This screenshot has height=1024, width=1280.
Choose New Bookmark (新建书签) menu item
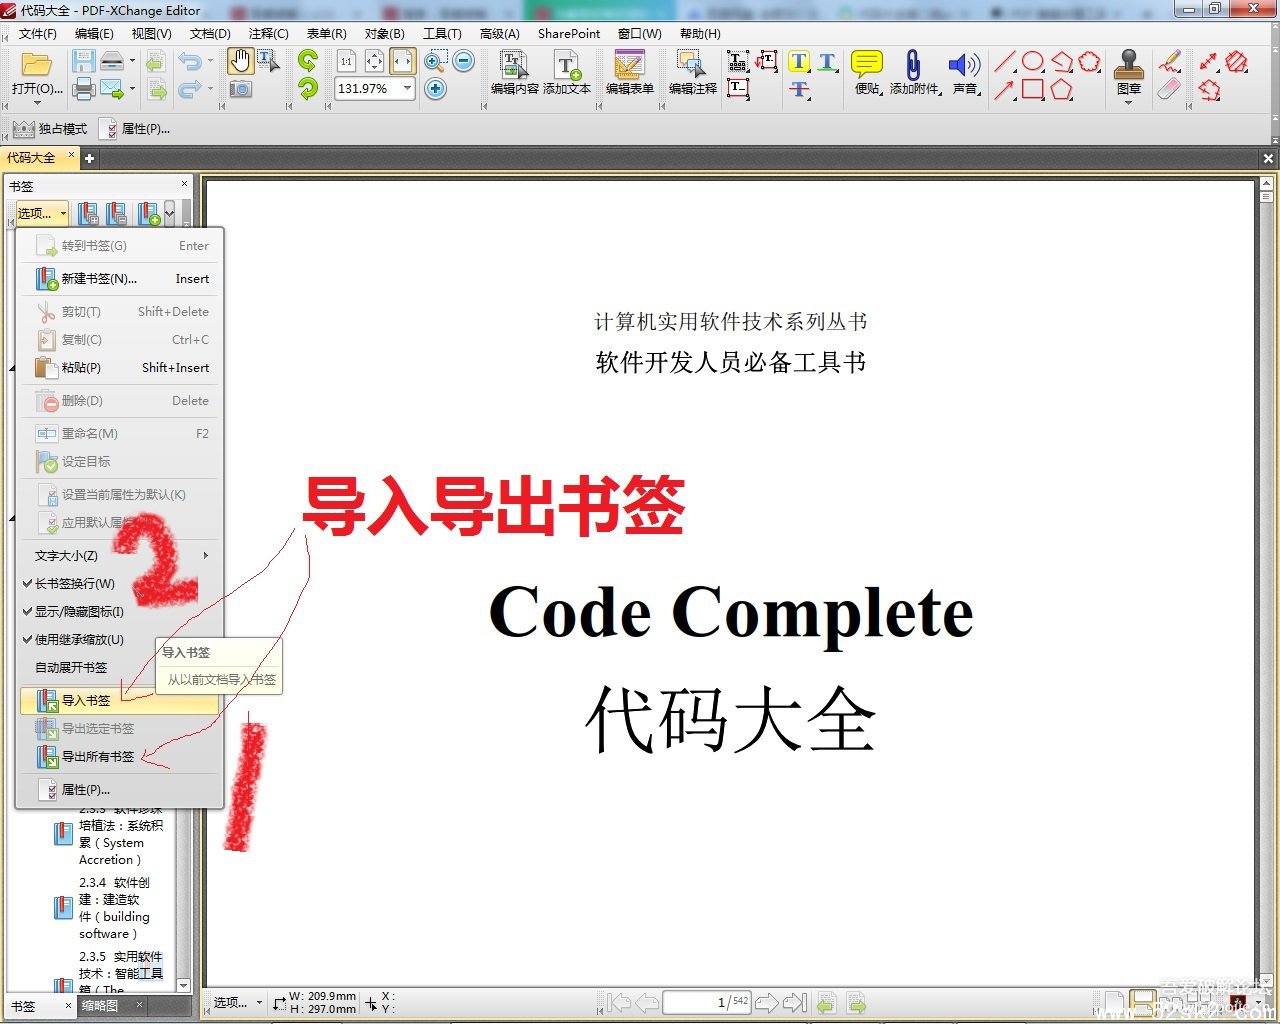(x=120, y=279)
